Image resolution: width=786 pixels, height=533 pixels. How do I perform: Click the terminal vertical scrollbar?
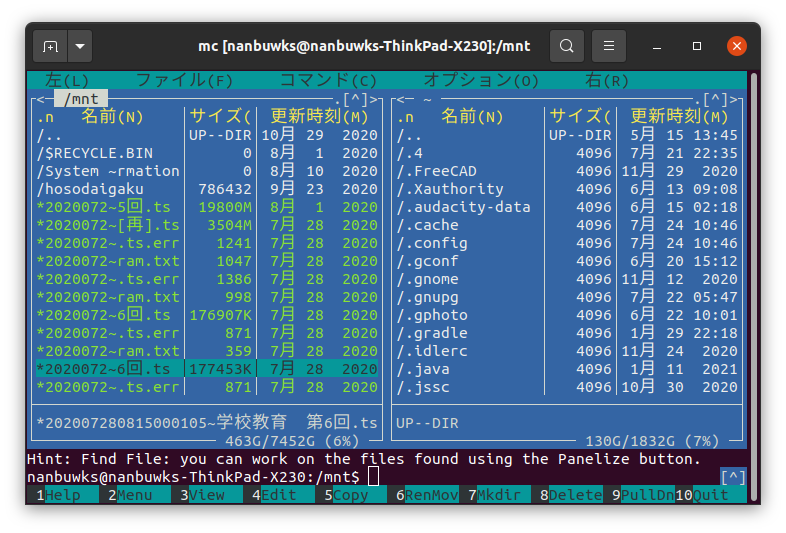753,287
